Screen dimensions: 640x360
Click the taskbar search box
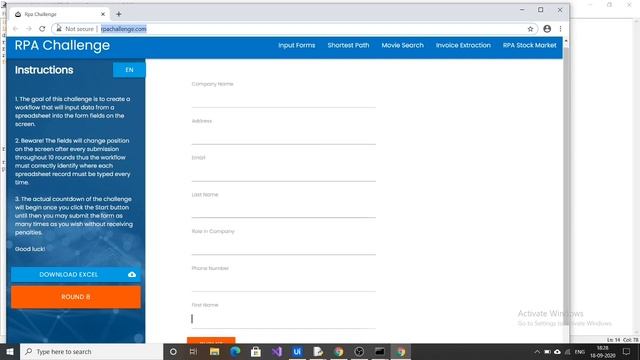(x=91, y=351)
